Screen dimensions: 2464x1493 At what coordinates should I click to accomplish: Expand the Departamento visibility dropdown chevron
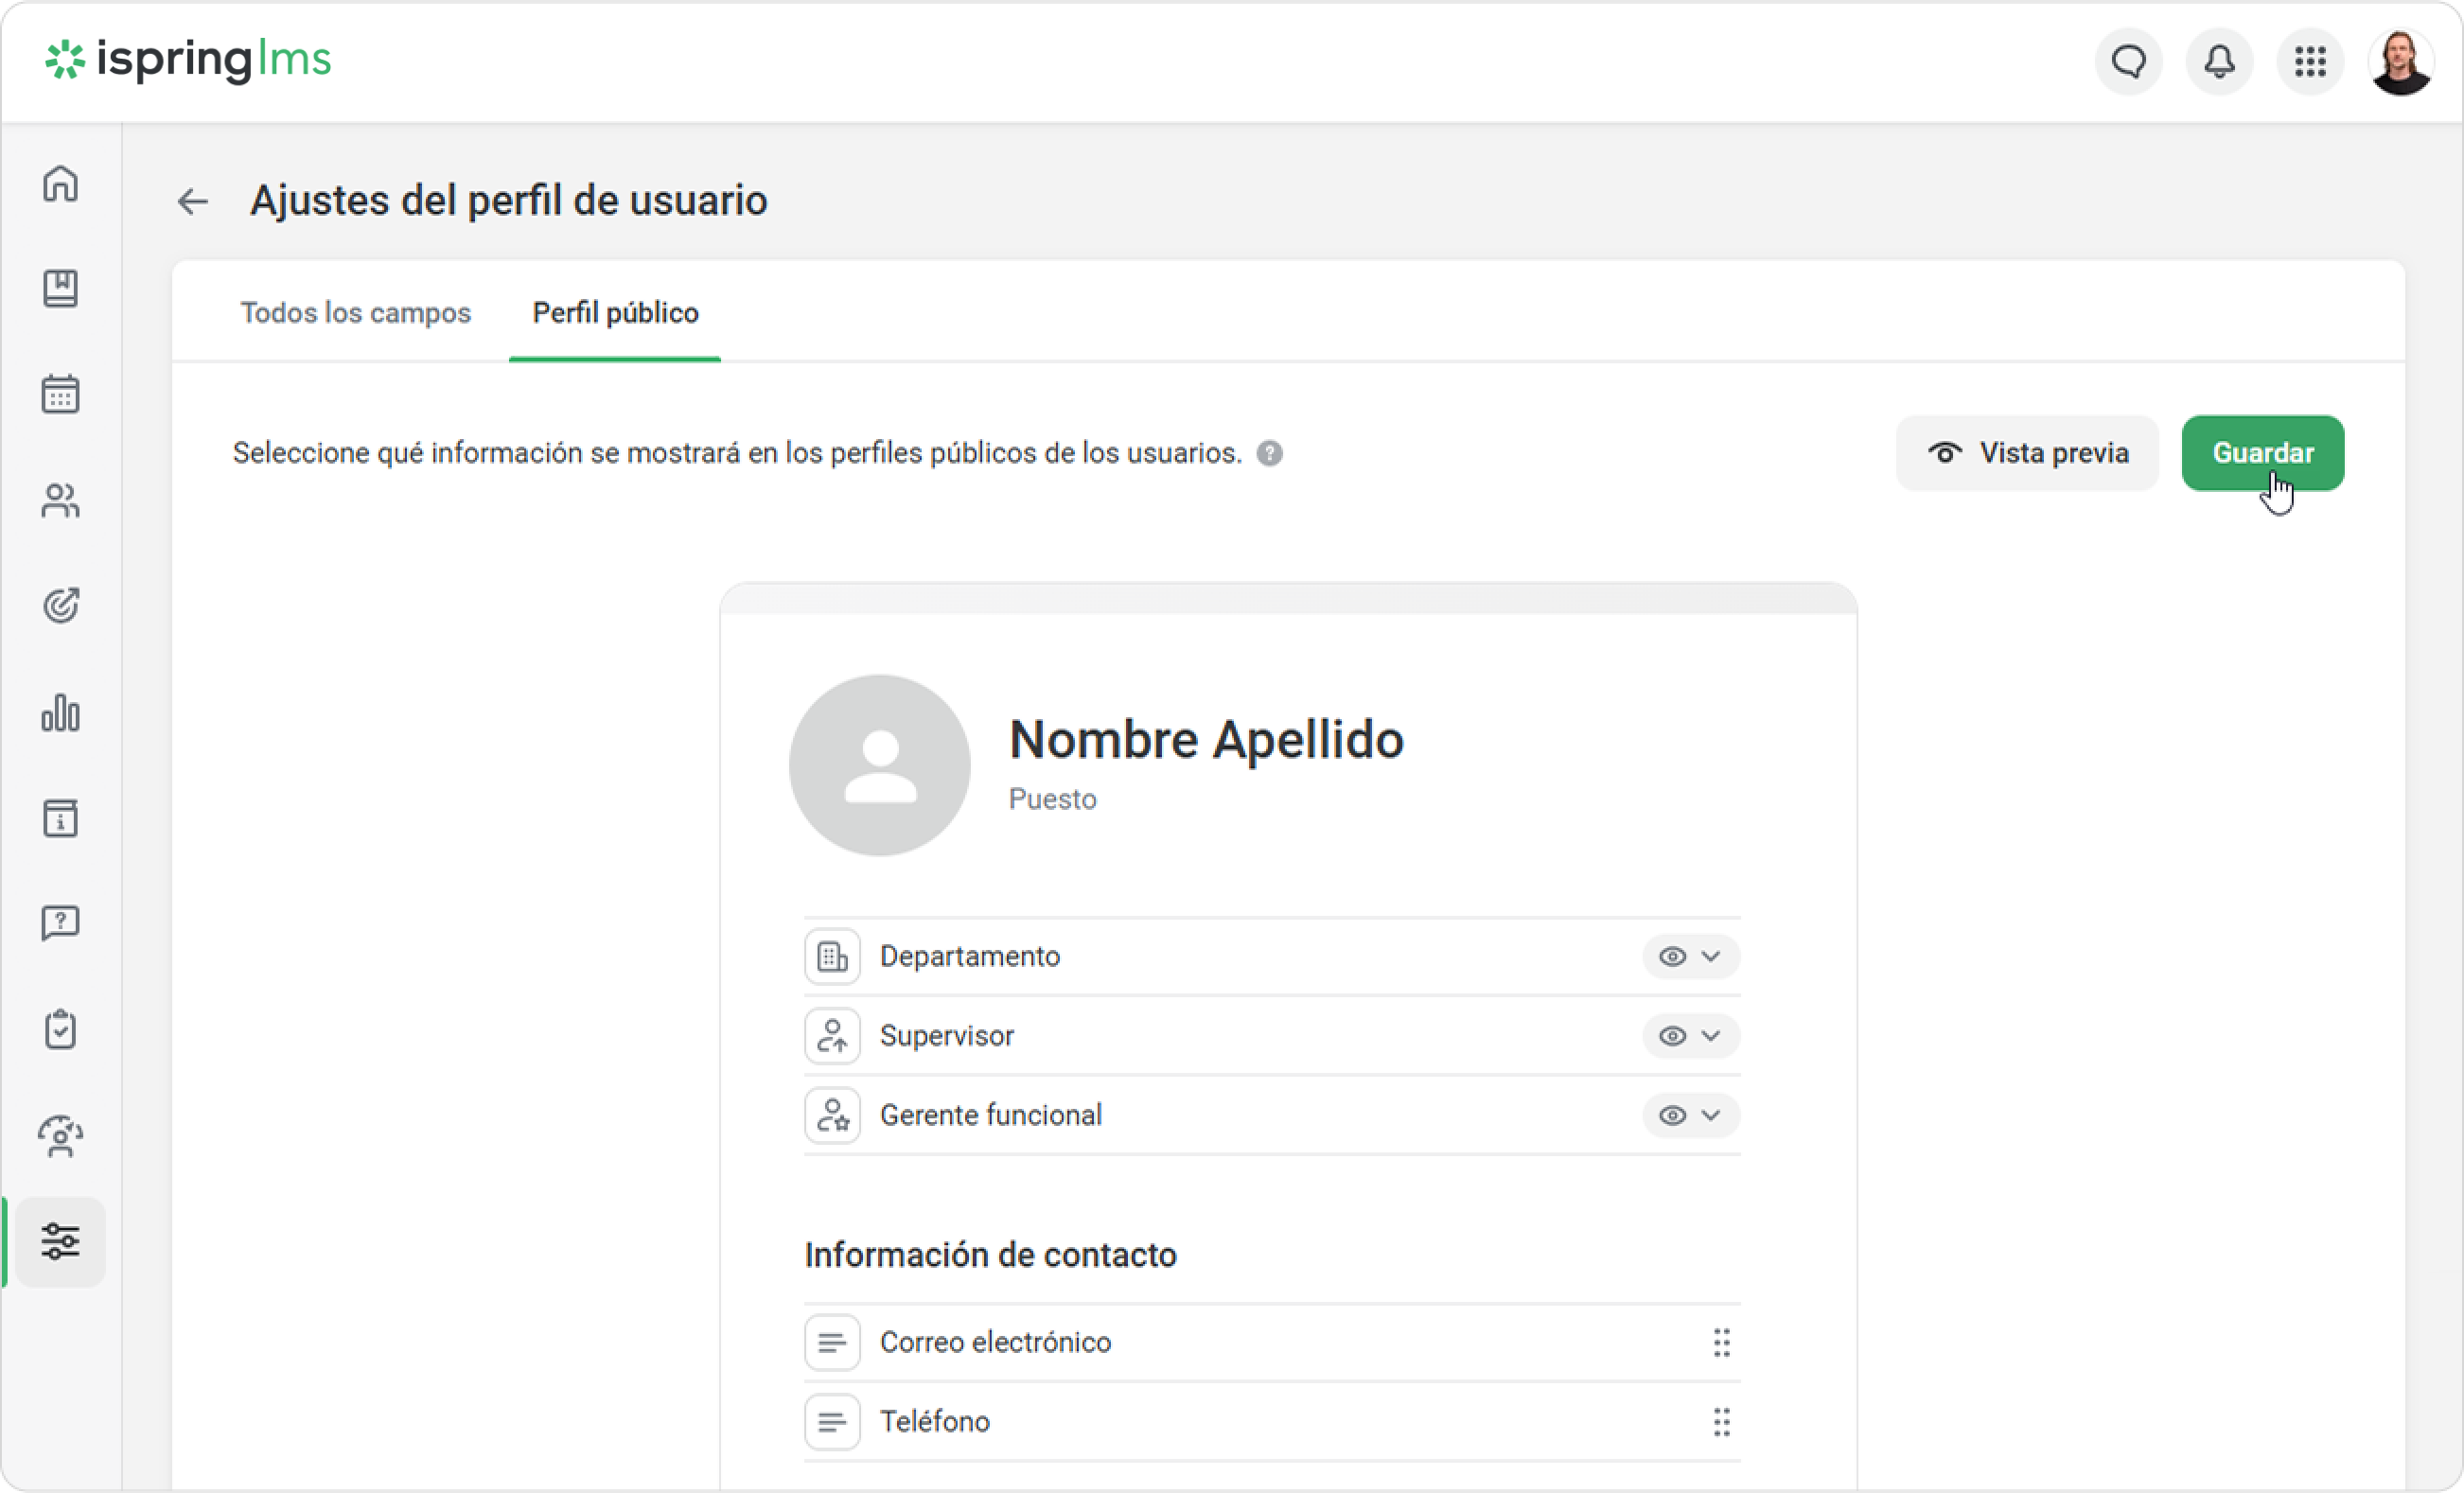1711,957
